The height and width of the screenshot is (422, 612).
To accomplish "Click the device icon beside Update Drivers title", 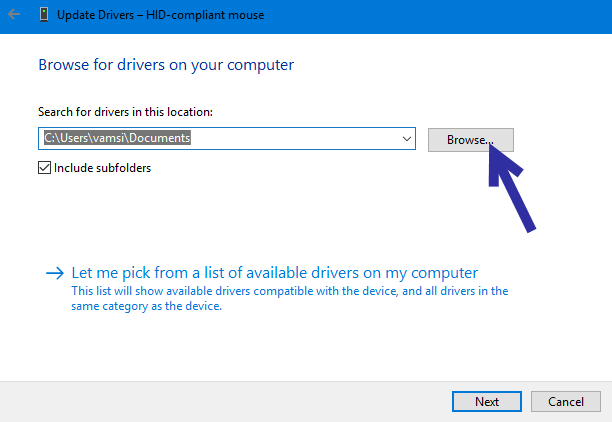I will [44, 15].
